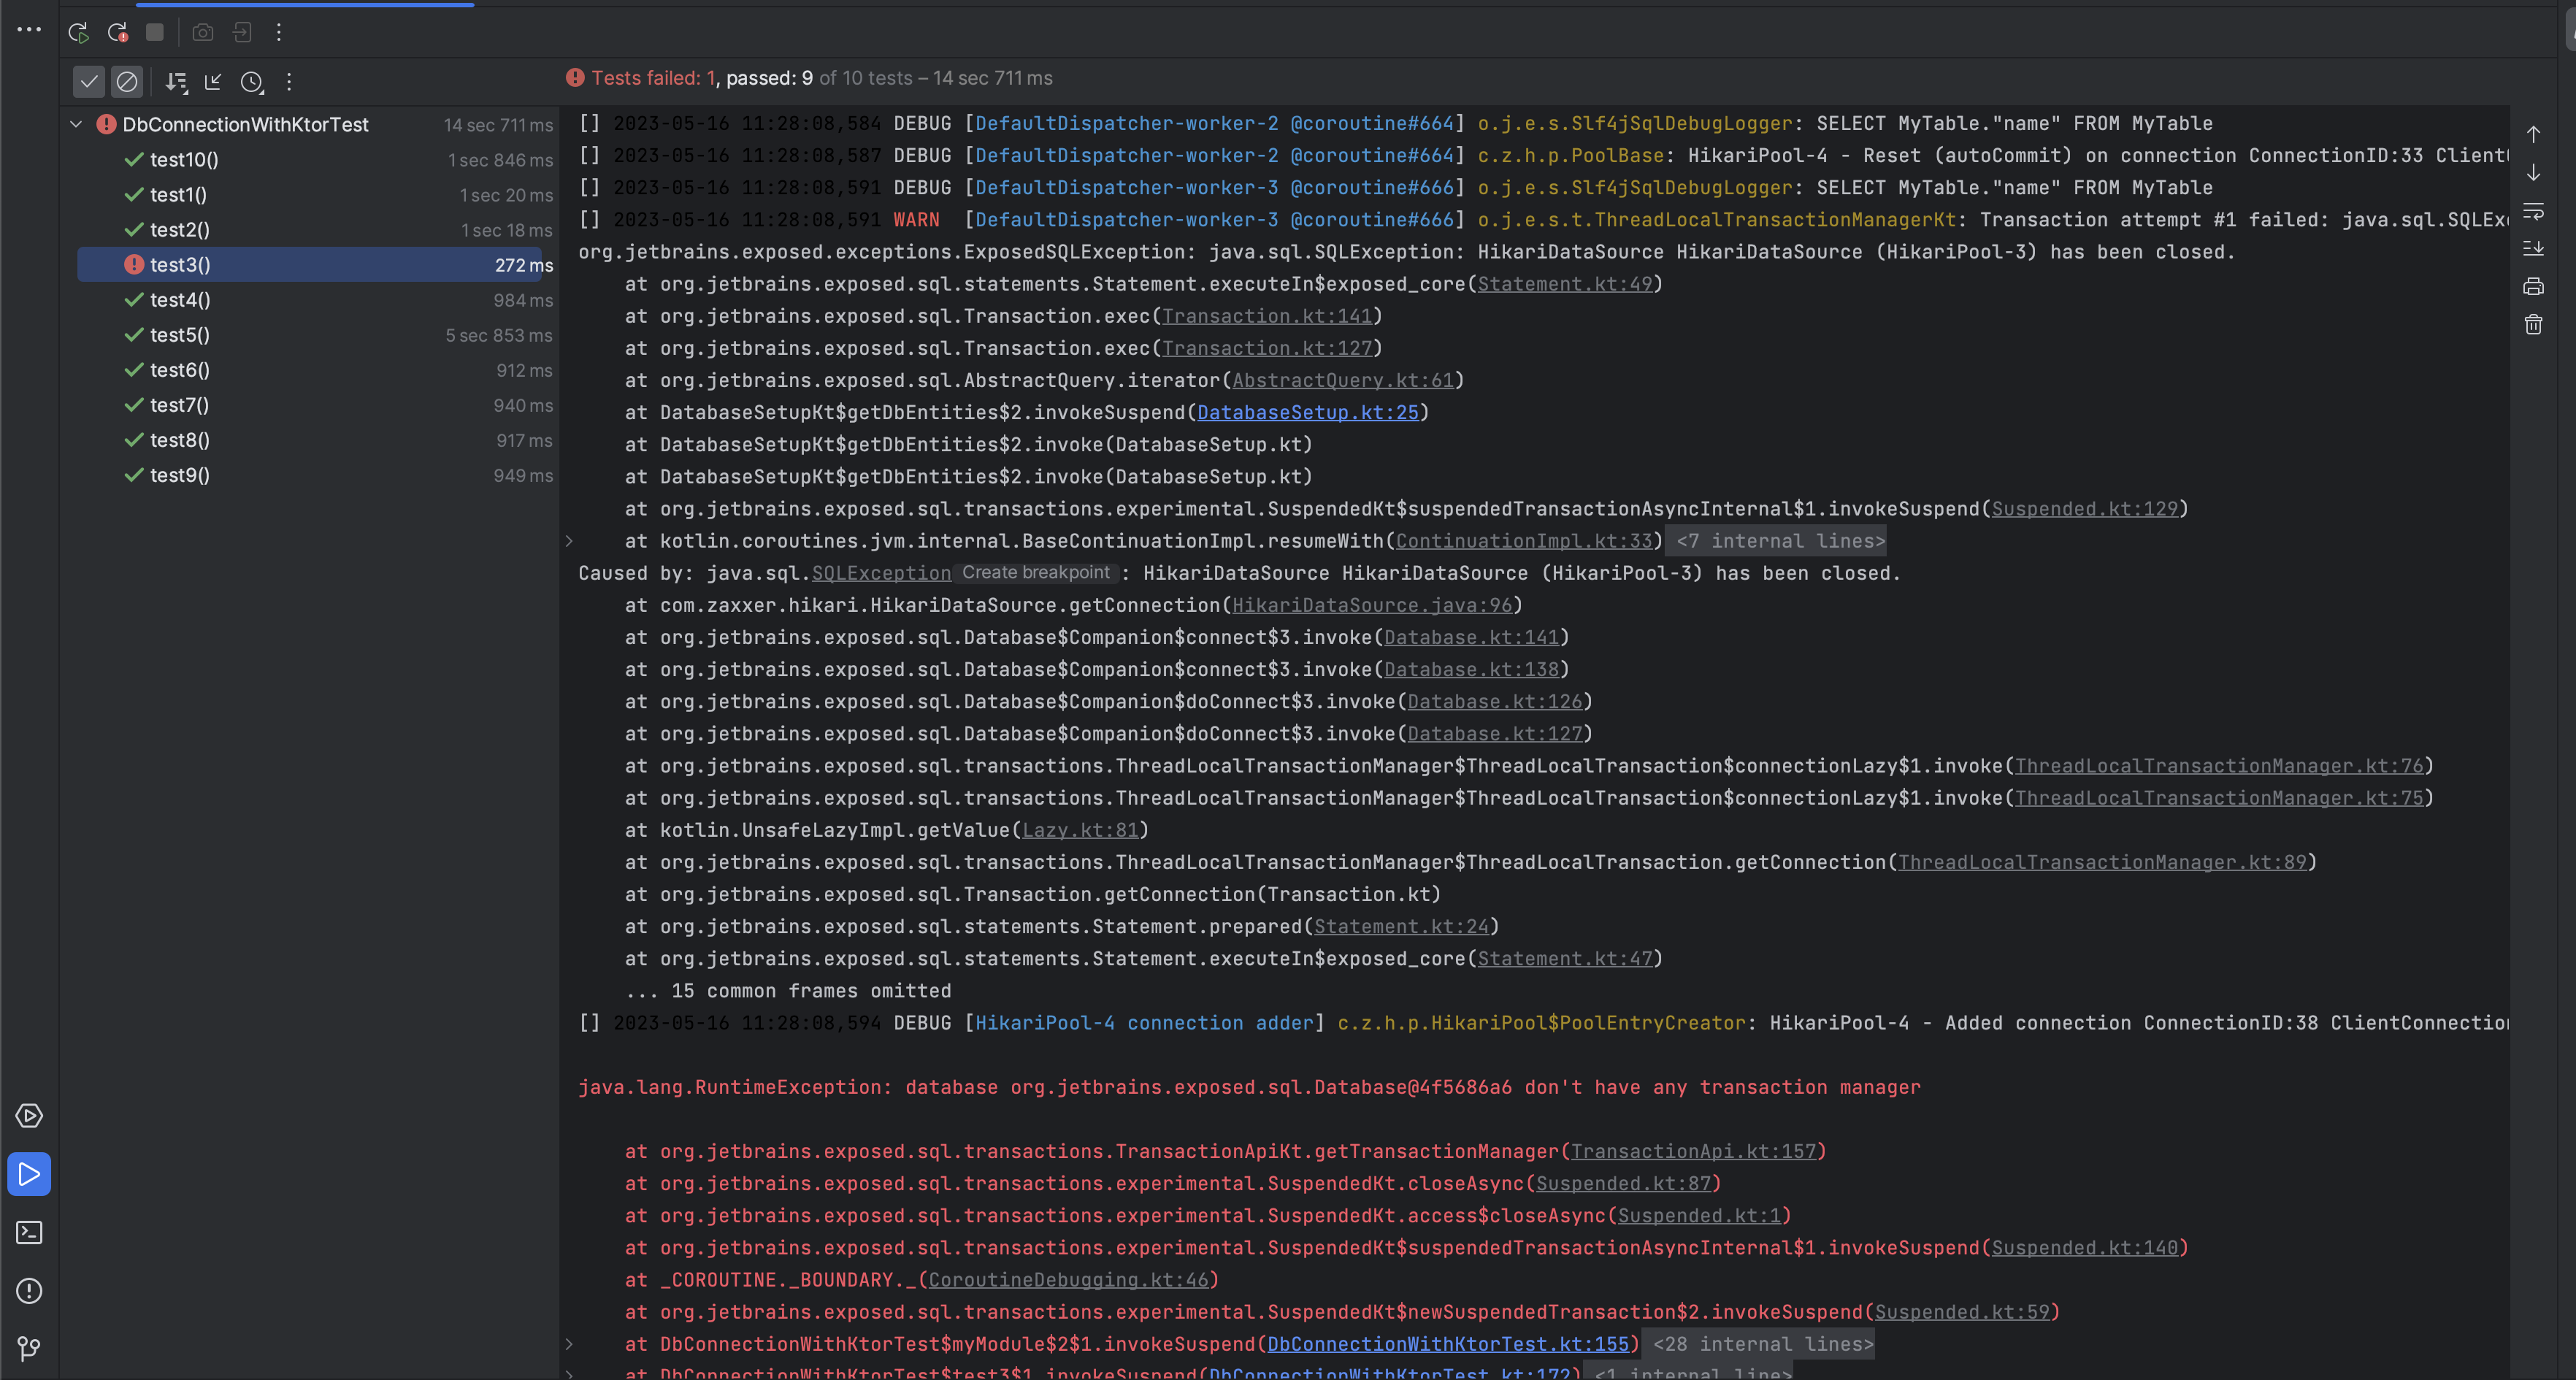
Task: Rerun the tests
Action: tap(78, 33)
